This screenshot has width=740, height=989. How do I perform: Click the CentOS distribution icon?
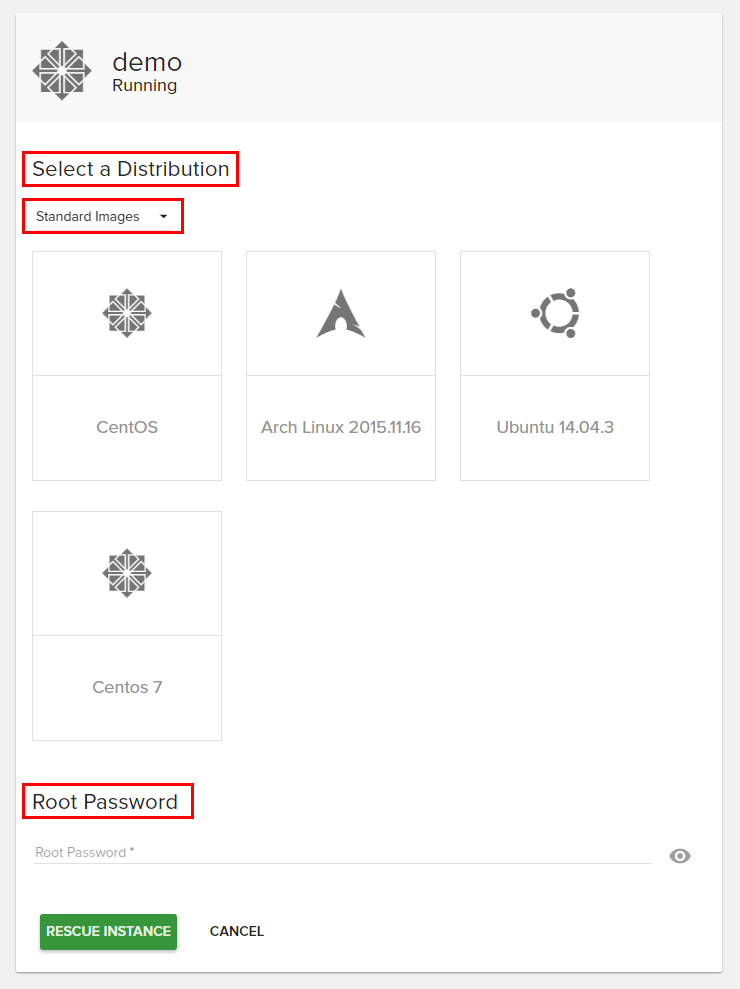tap(126, 312)
